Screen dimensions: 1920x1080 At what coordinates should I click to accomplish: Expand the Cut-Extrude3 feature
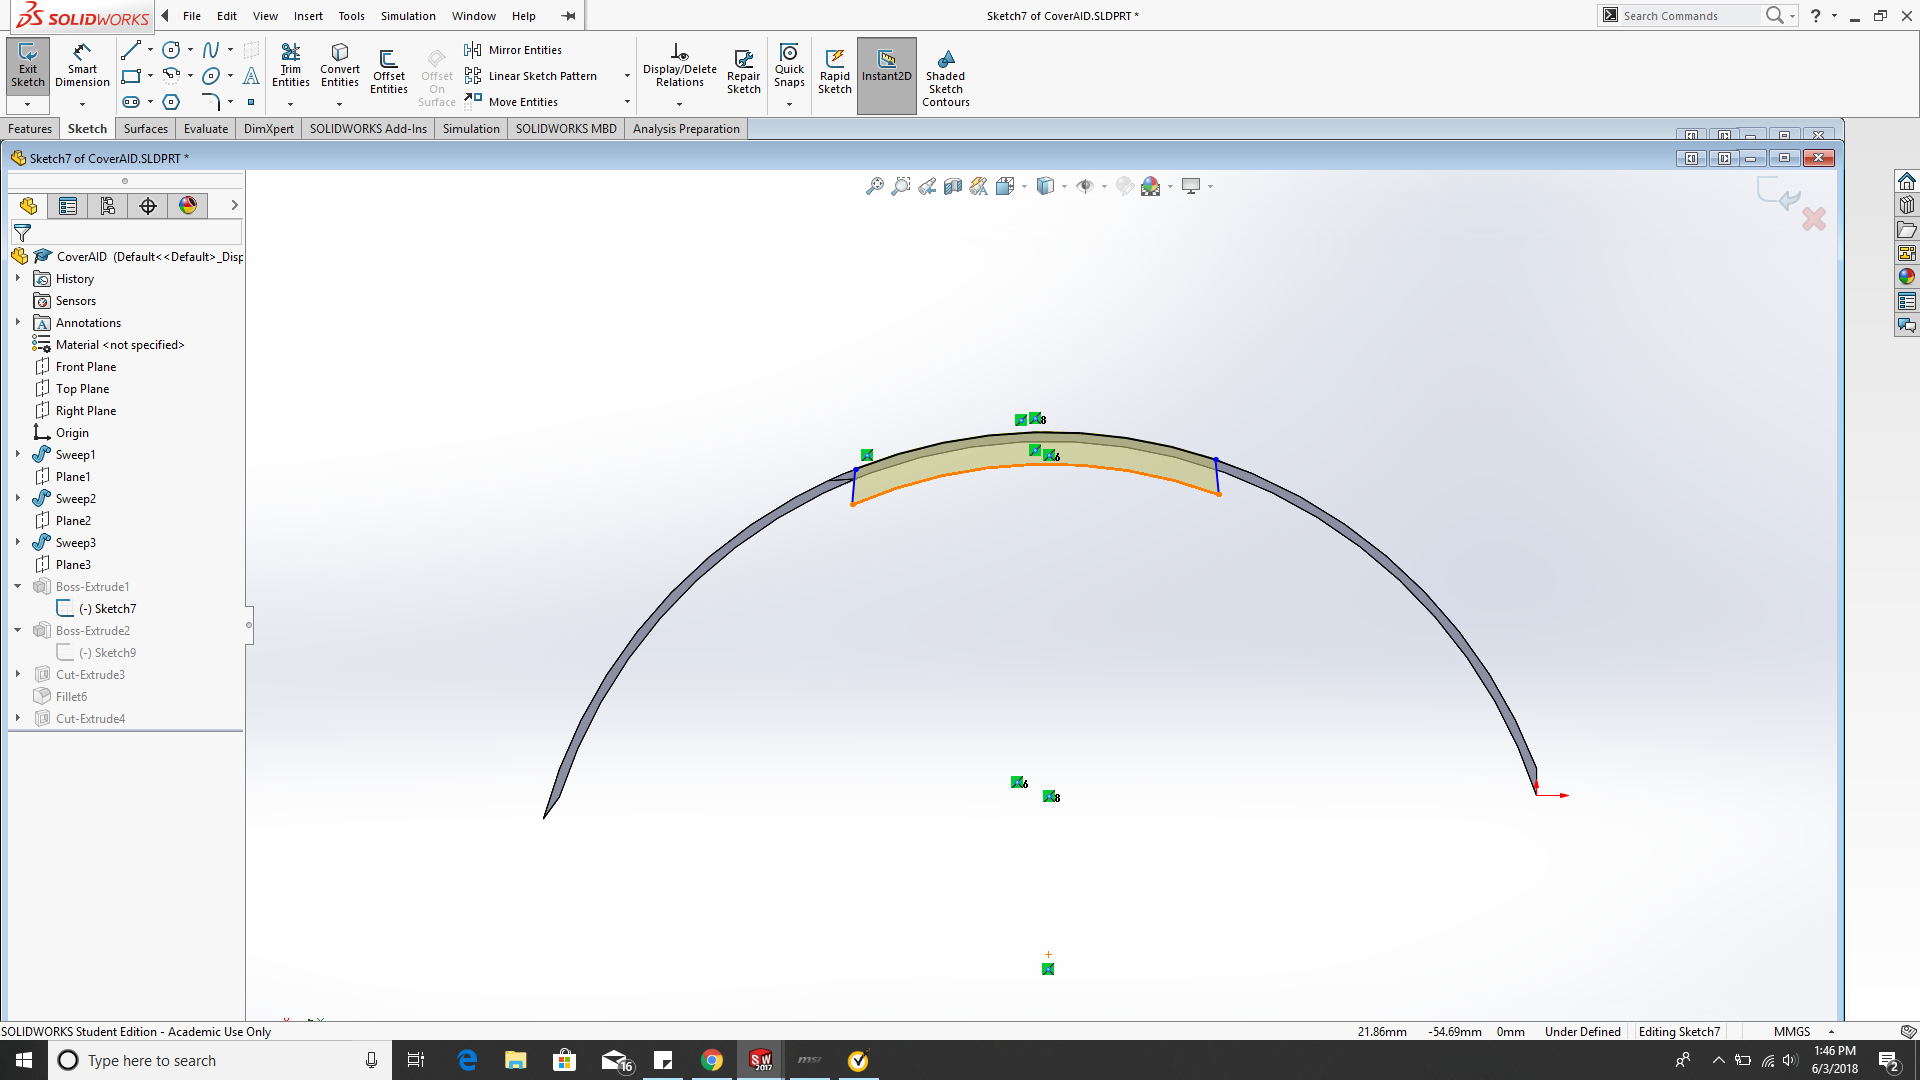[x=18, y=674]
